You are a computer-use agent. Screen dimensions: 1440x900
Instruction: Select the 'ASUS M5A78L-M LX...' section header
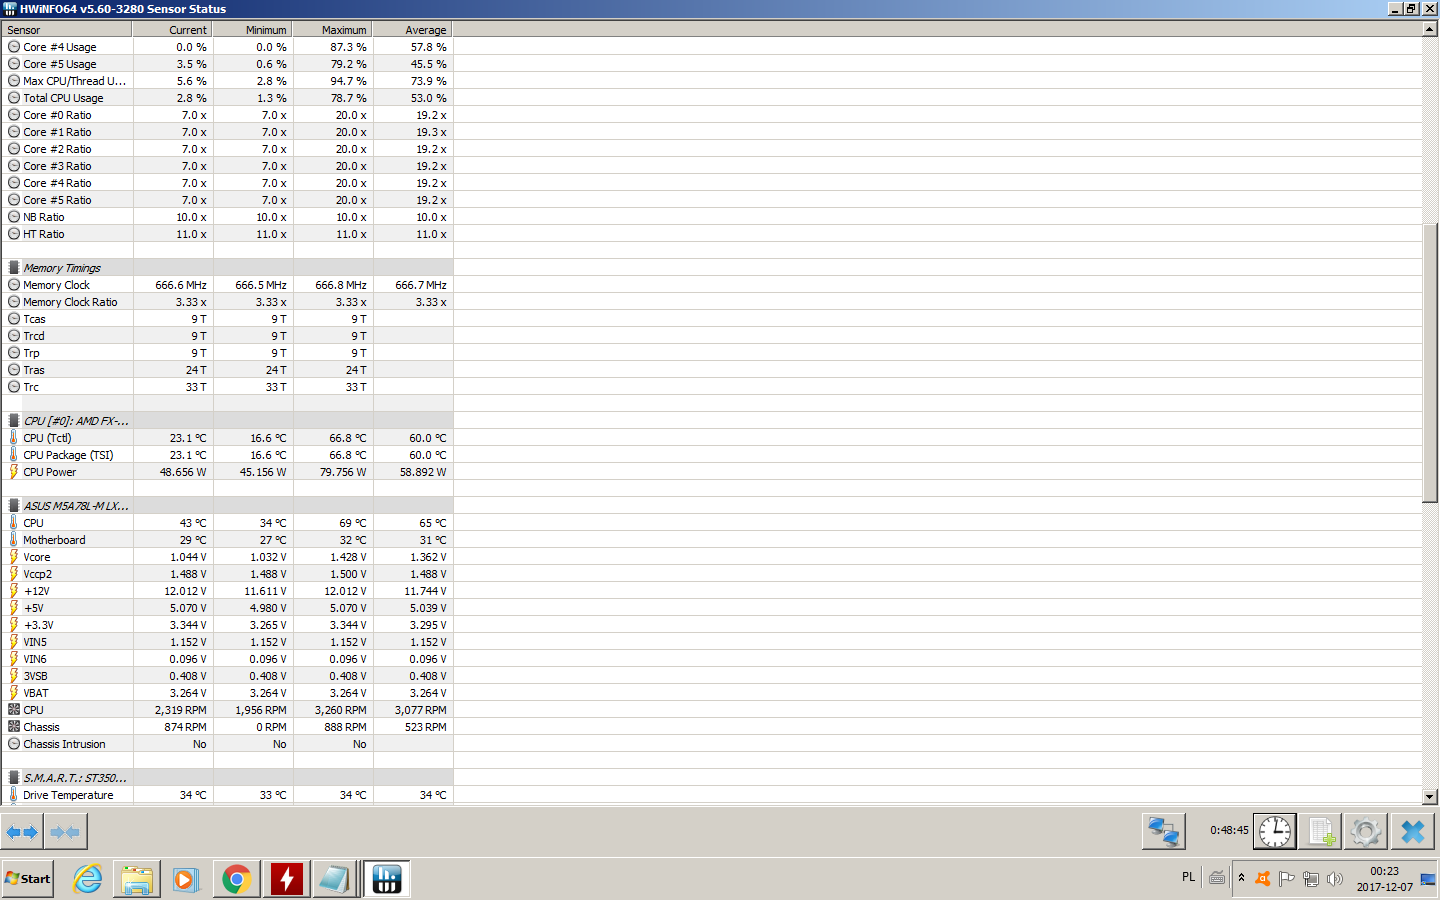[76, 506]
